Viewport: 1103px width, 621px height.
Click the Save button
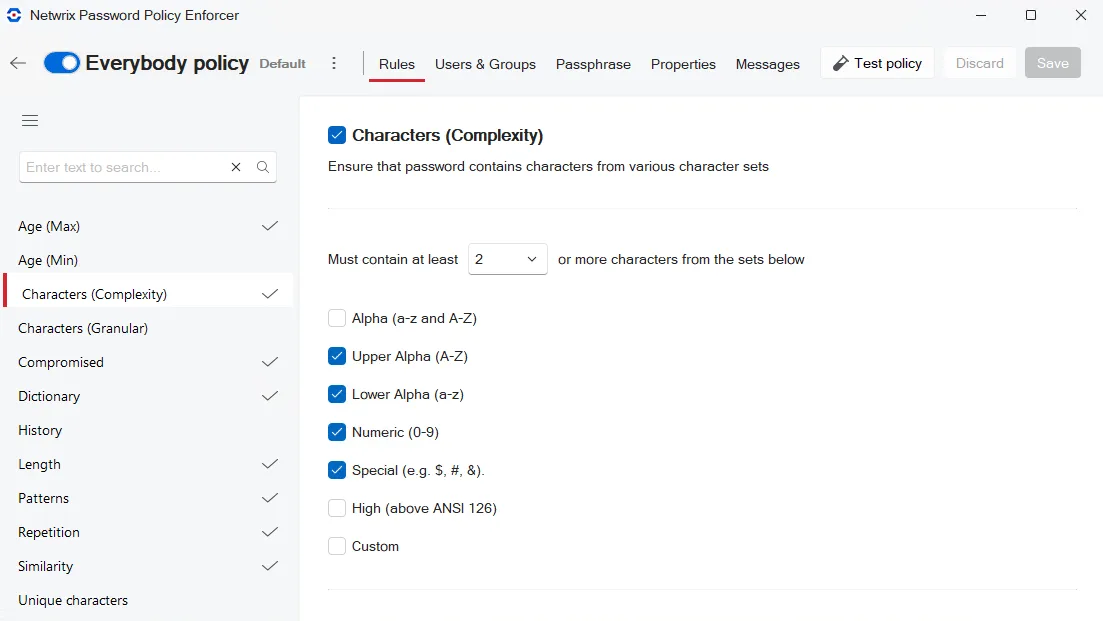point(1052,63)
